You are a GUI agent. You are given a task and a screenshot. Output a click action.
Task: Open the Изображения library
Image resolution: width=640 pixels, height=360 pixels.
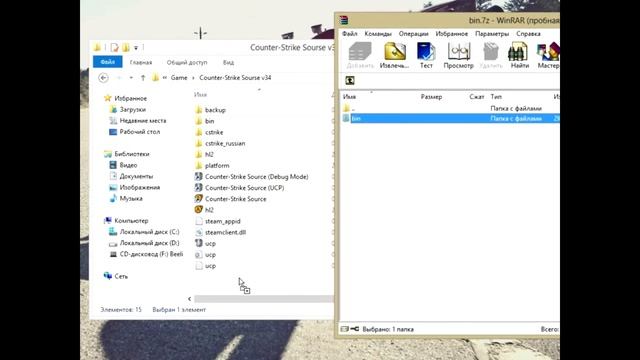tap(135, 187)
